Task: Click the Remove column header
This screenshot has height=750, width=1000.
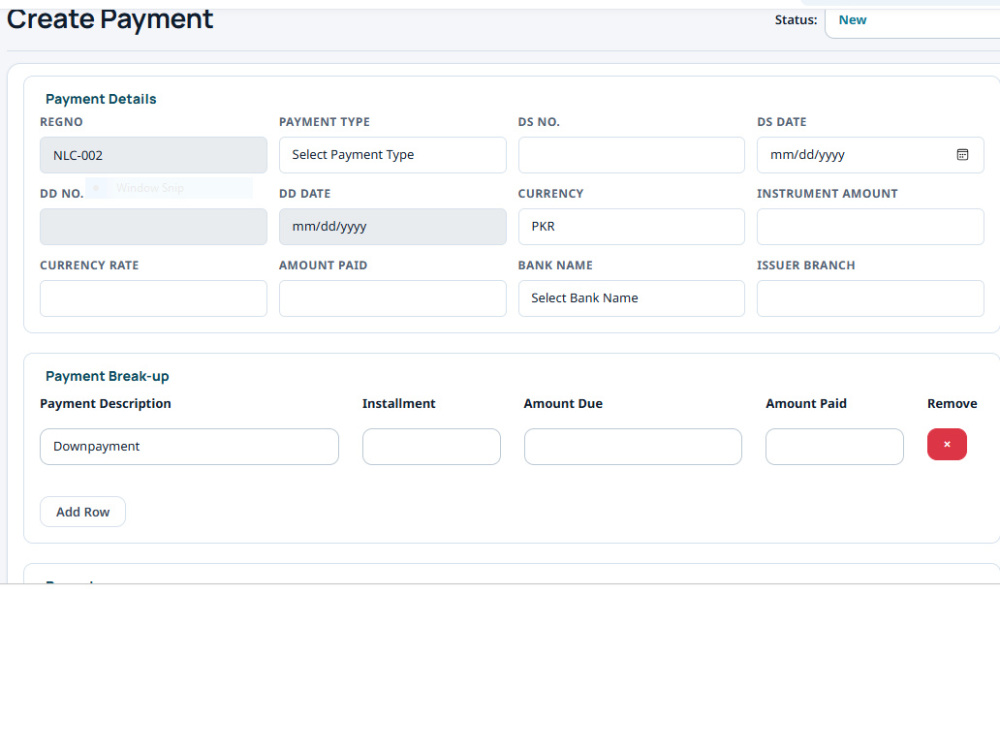Action: [x=952, y=404]
